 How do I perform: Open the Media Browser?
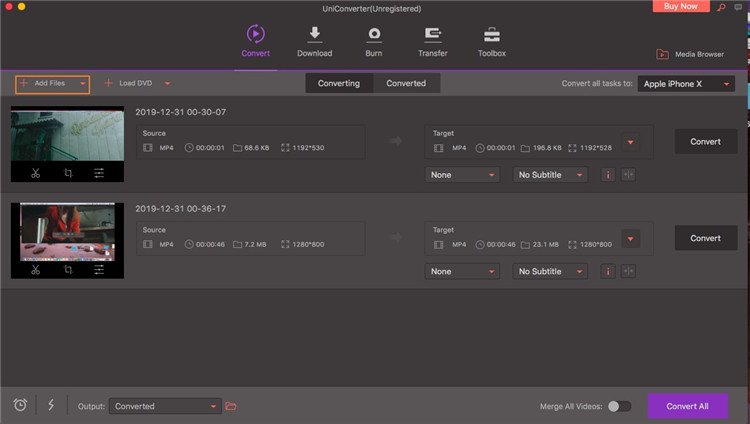[x=690, y=54]
